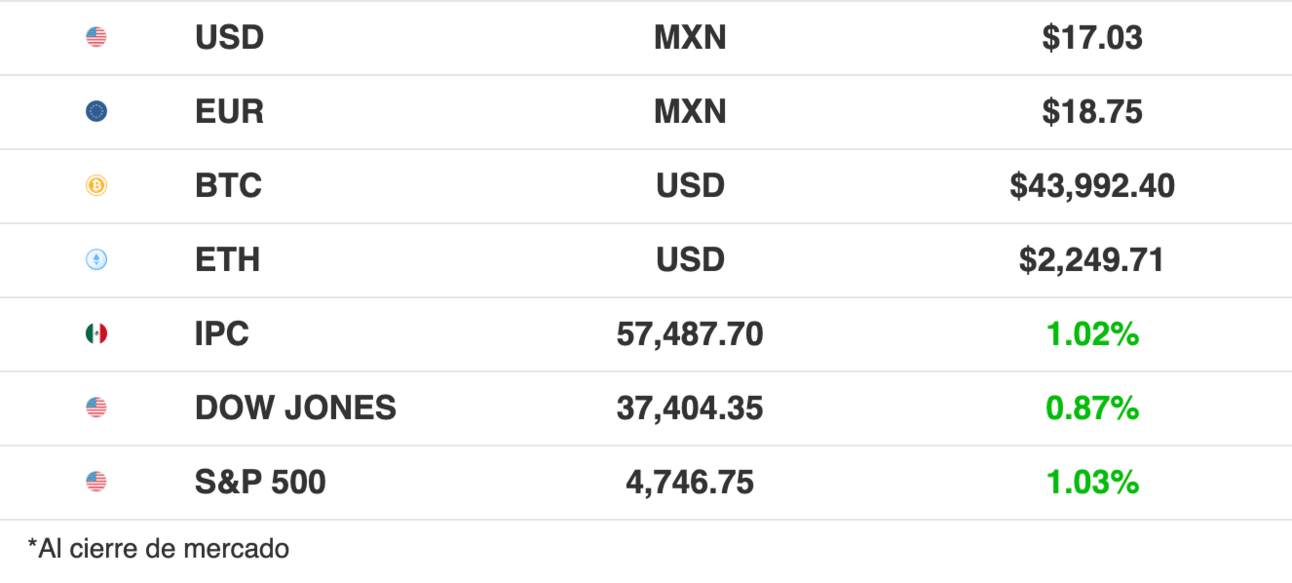This screenshot has height=583, width=1292.
Task: Click the European Union flag icon
Action: [96, 112]
